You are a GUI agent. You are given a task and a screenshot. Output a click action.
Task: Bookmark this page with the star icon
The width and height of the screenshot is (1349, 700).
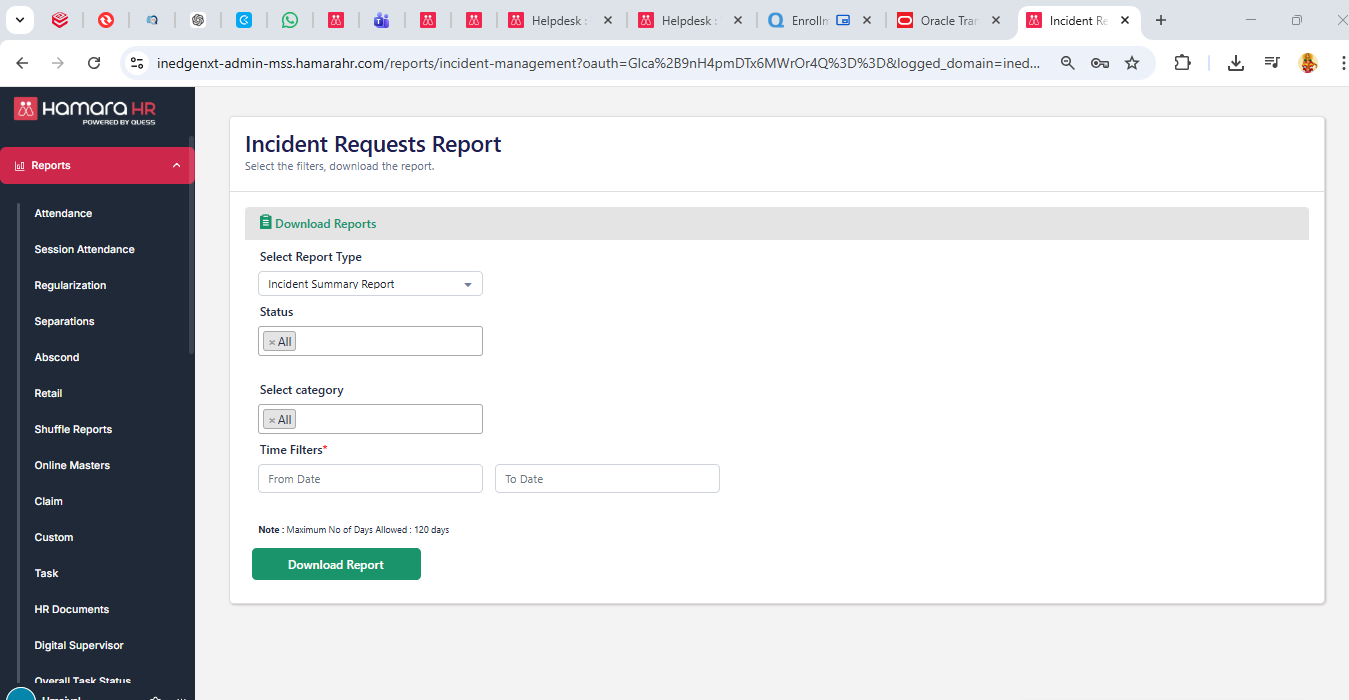click(1132, 63)
